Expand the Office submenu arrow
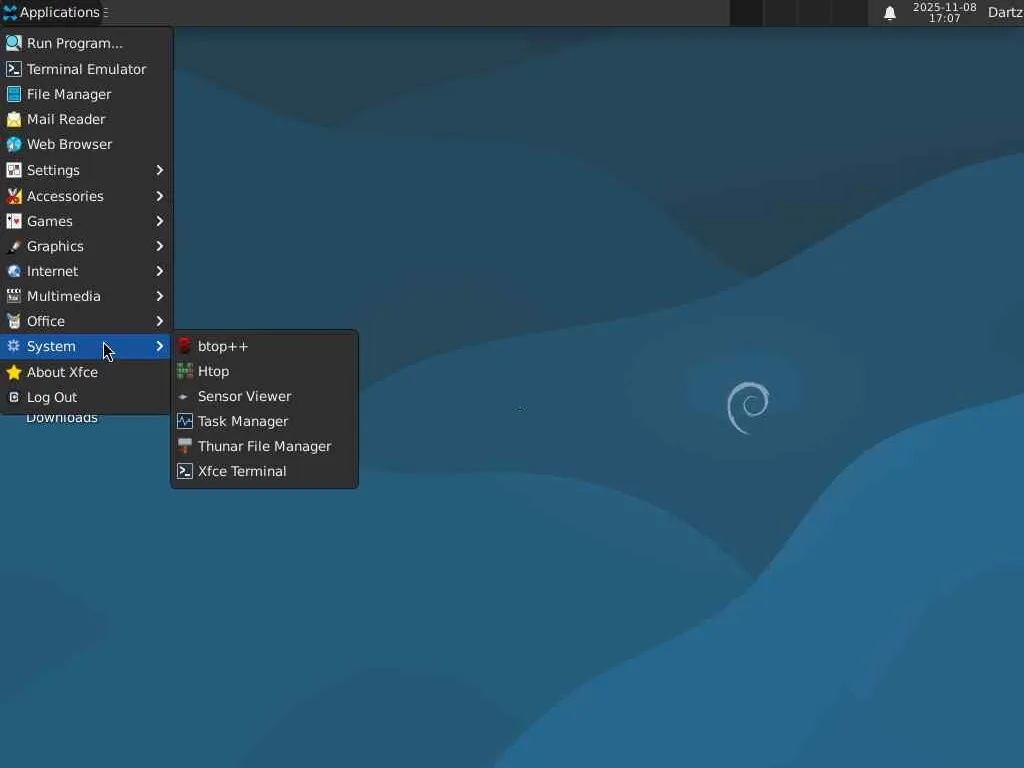1024x768 pixels. [159, 321]
